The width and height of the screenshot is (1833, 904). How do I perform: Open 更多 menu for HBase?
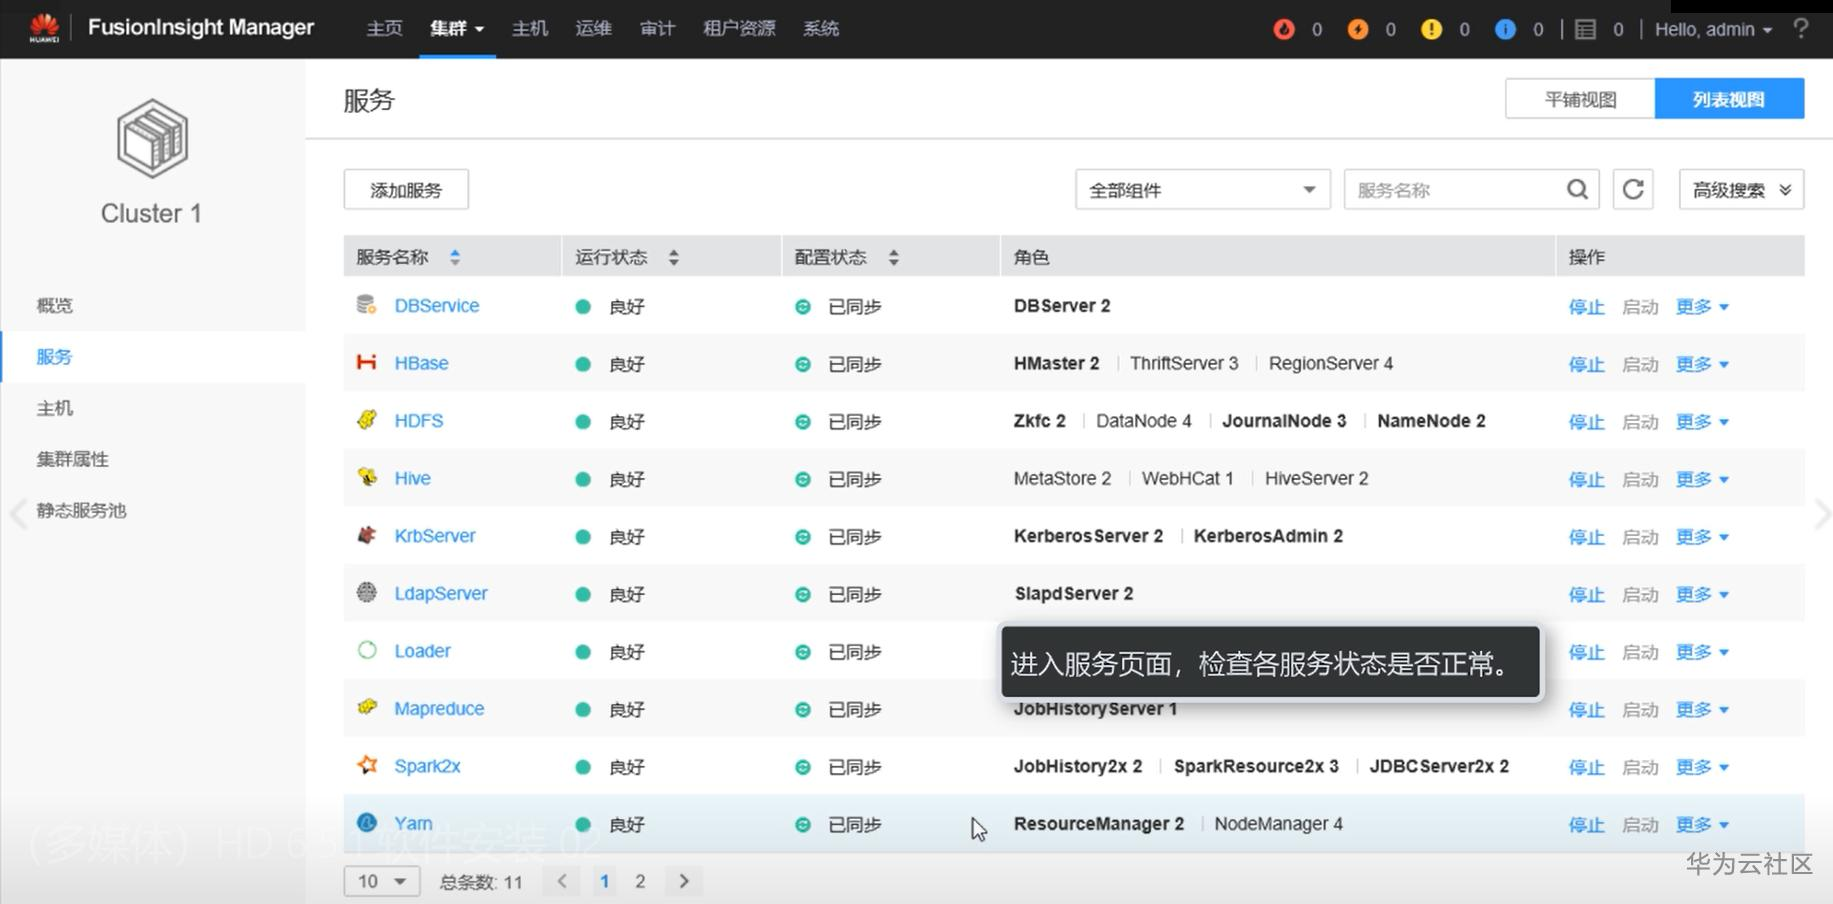pyautogui.click(x=1702, y=364)
